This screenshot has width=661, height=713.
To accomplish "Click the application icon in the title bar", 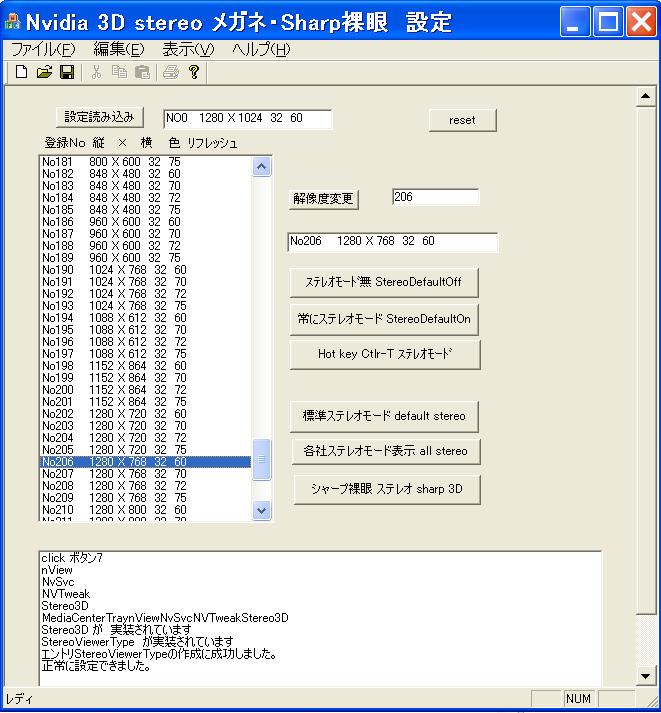I will pyautogui.click(x=12, y=21).
